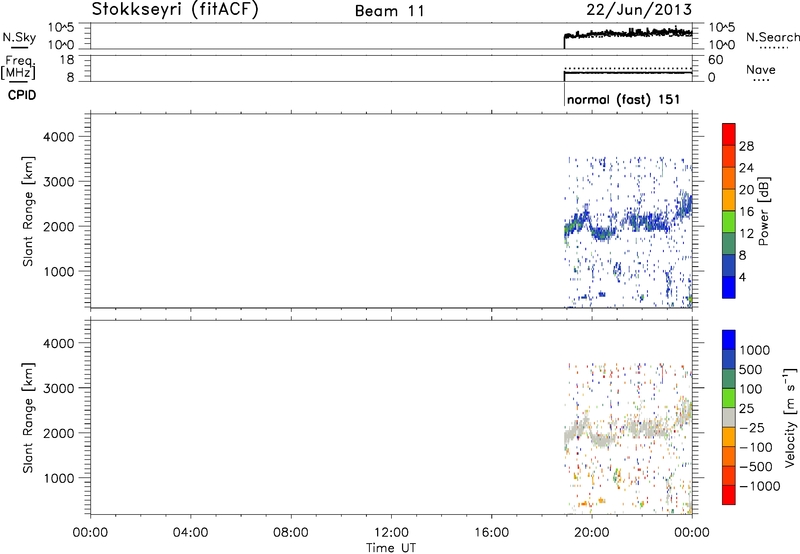Select the '20:00' time tick label
The height and width of the screenshot is (554, 800).
coord(591,533)
